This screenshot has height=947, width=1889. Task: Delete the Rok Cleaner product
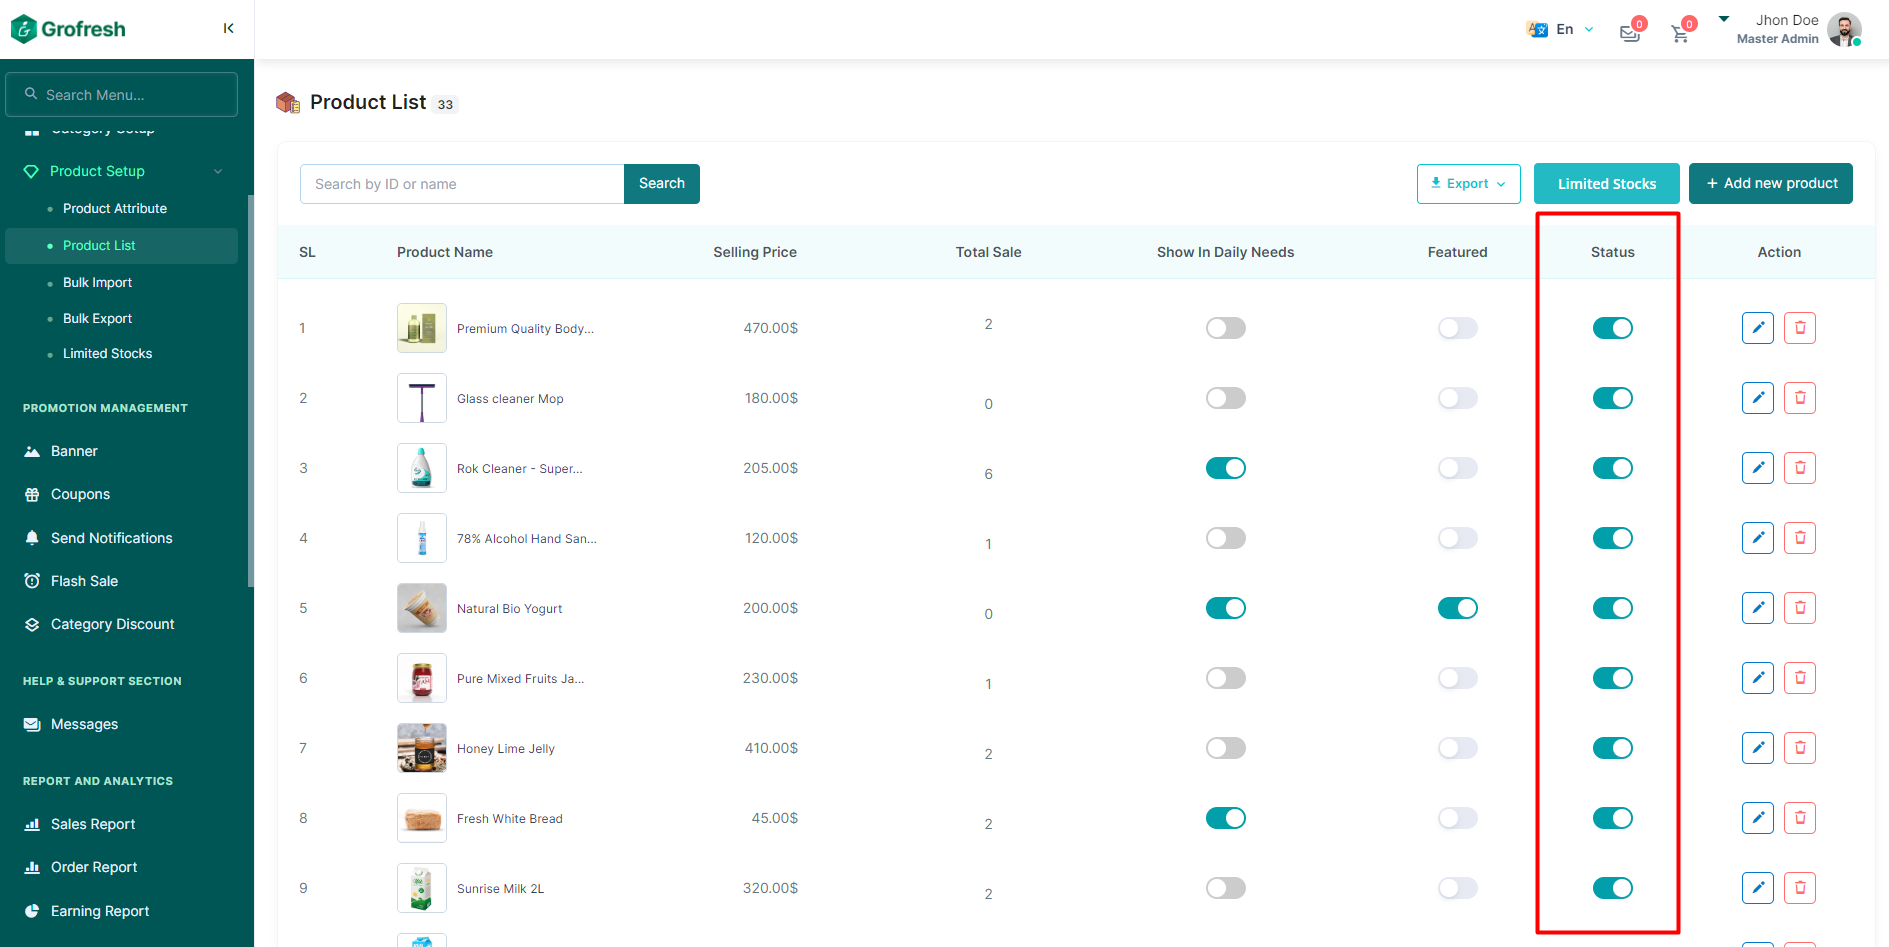(x=1800, y=468)
